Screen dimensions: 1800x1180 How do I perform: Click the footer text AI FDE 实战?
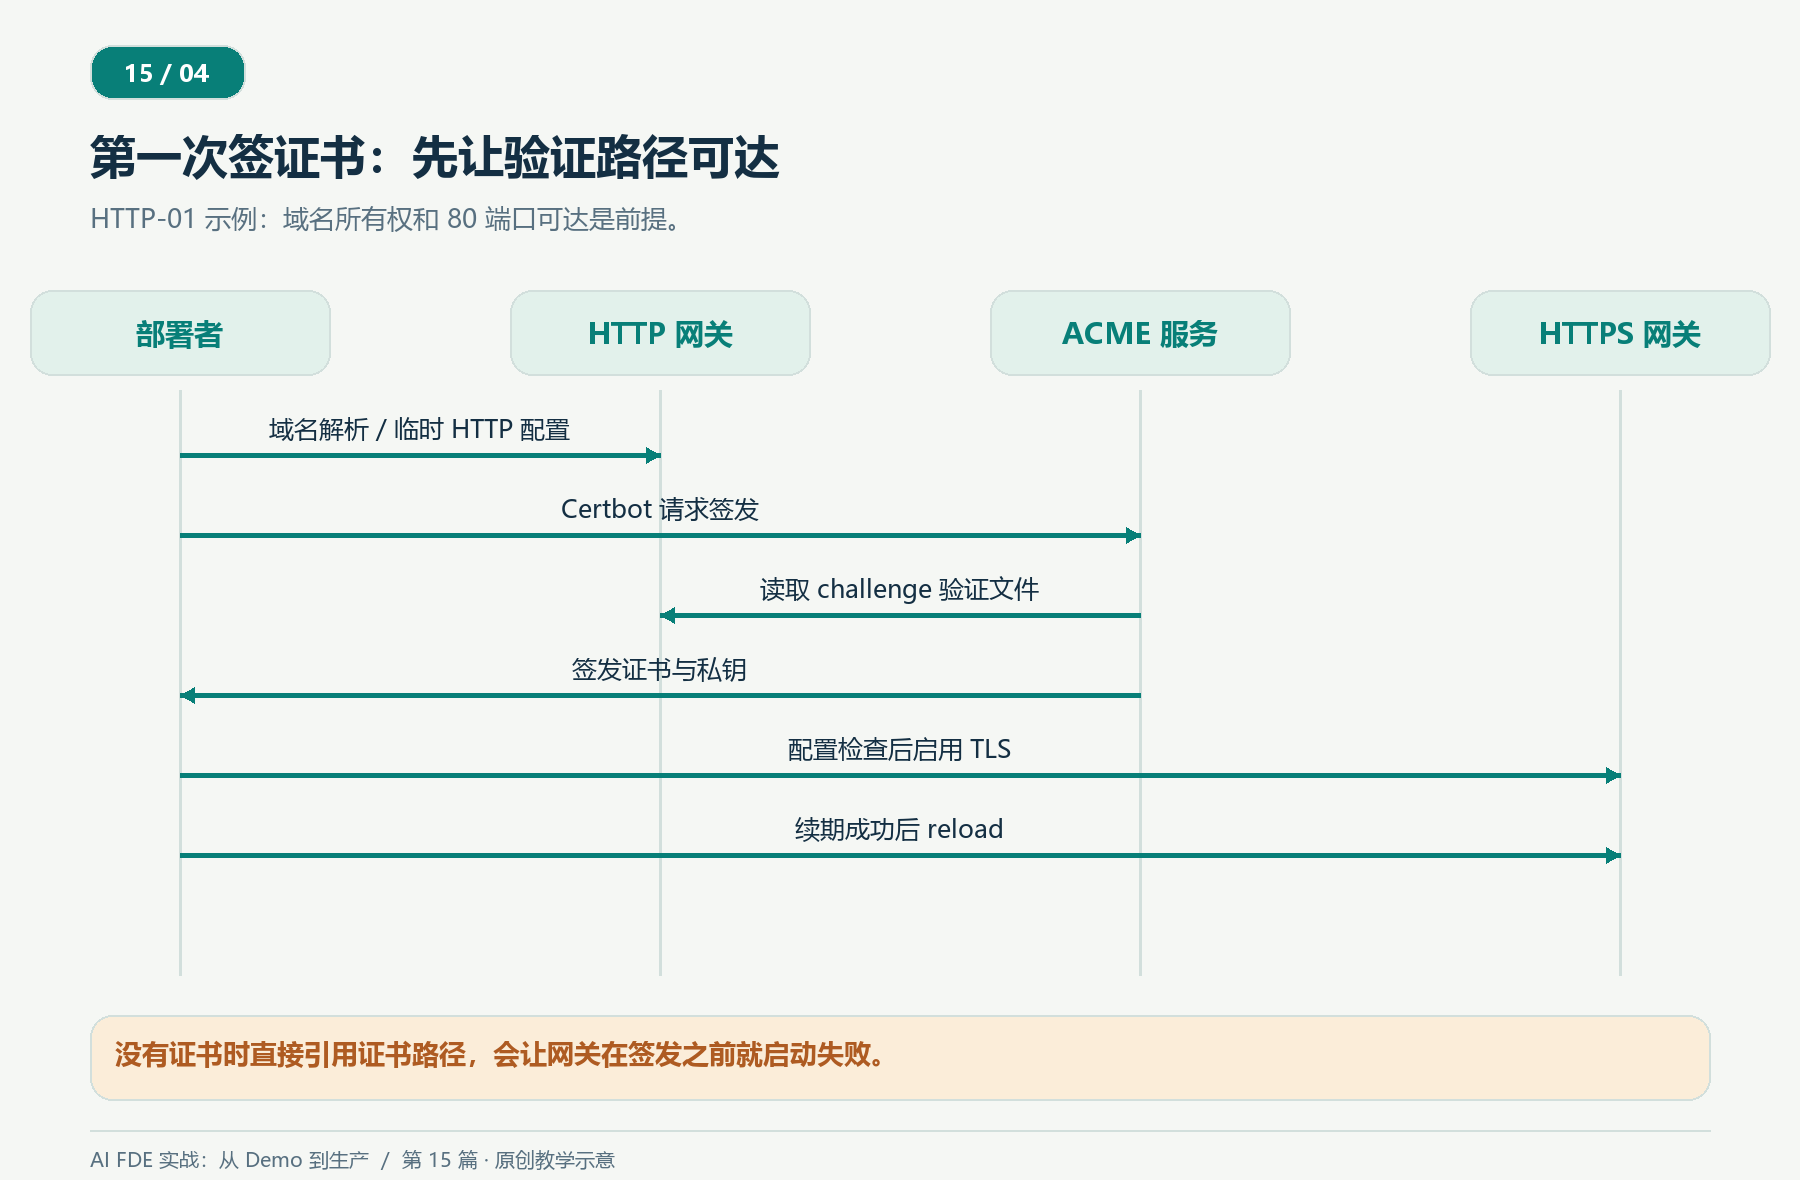point(352,1160)
